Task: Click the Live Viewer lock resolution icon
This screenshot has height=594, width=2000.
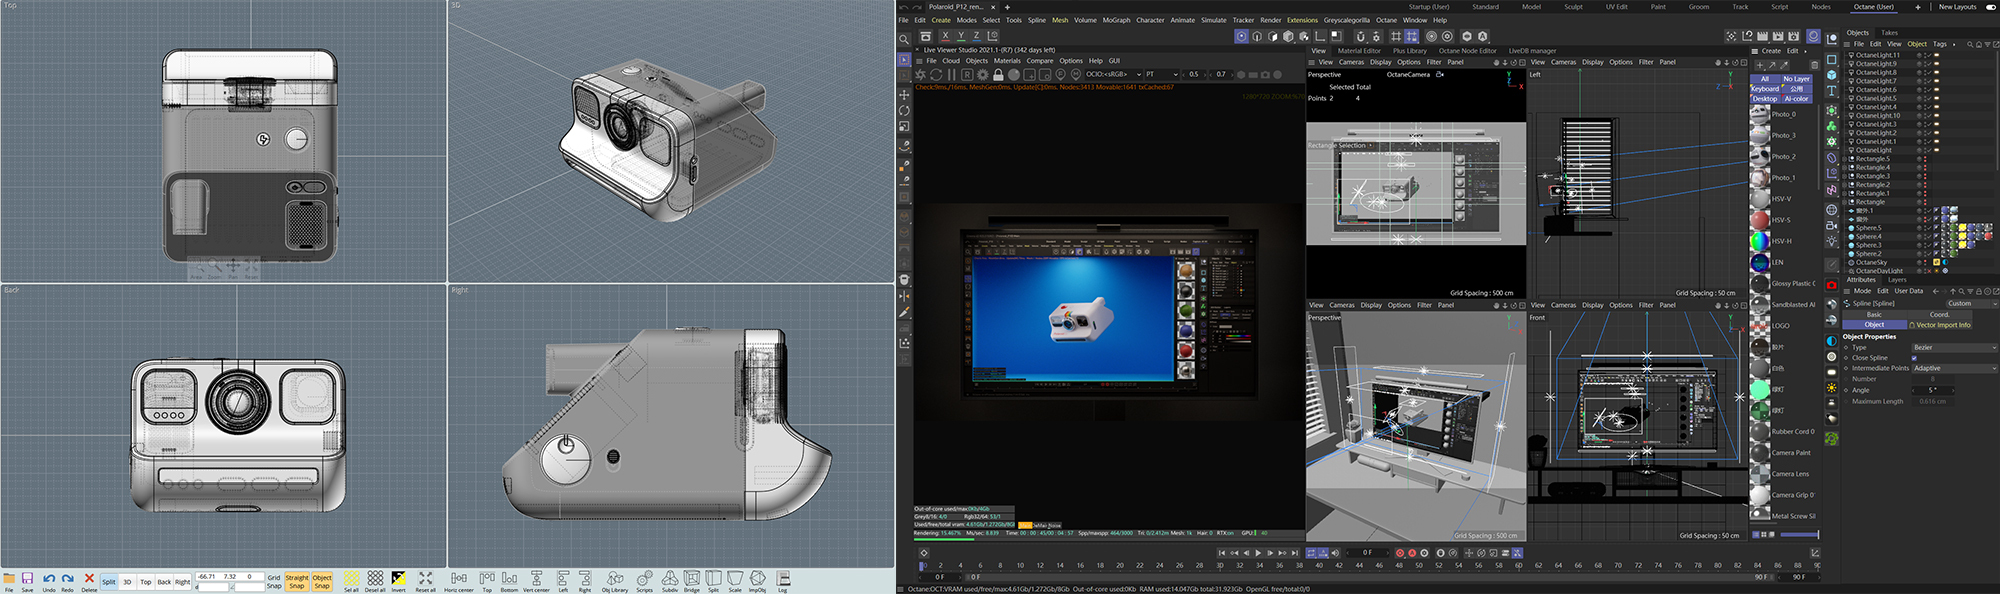Action: (998, 74)
